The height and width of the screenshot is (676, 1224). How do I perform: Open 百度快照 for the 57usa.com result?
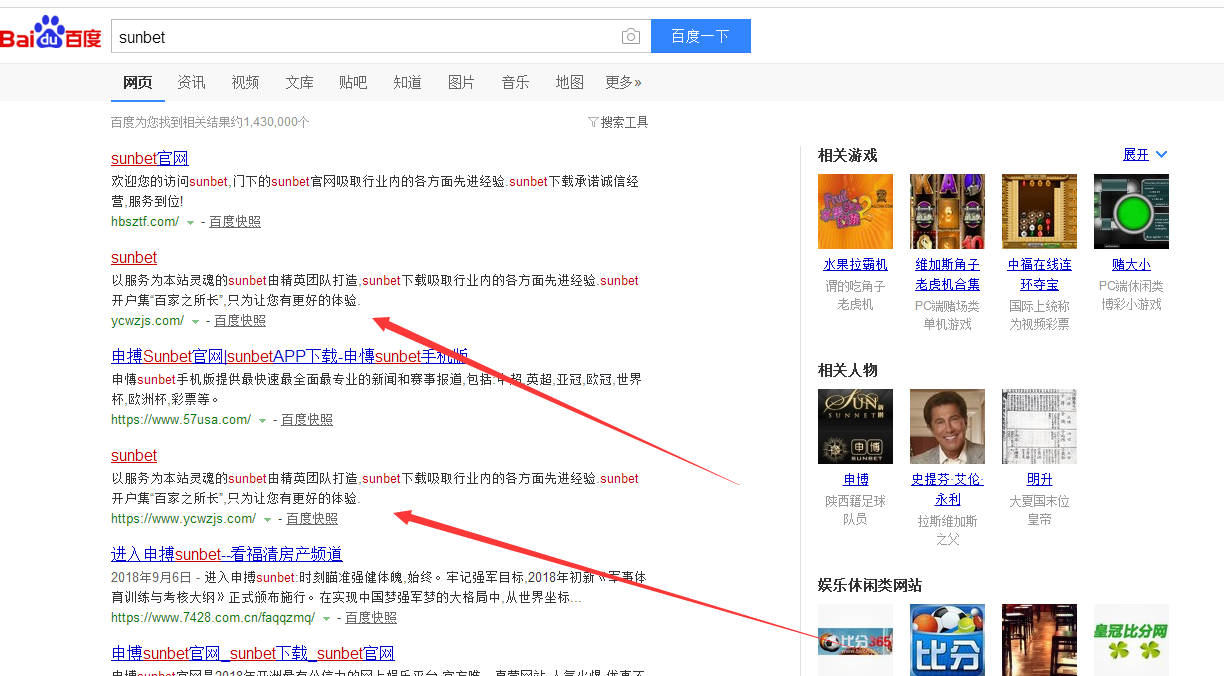[307, 420]
